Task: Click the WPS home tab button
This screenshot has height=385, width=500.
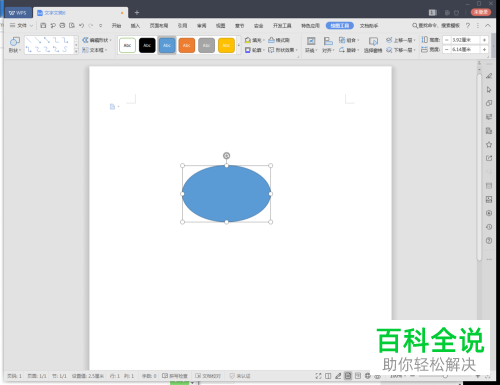Action: click(18, 13)
